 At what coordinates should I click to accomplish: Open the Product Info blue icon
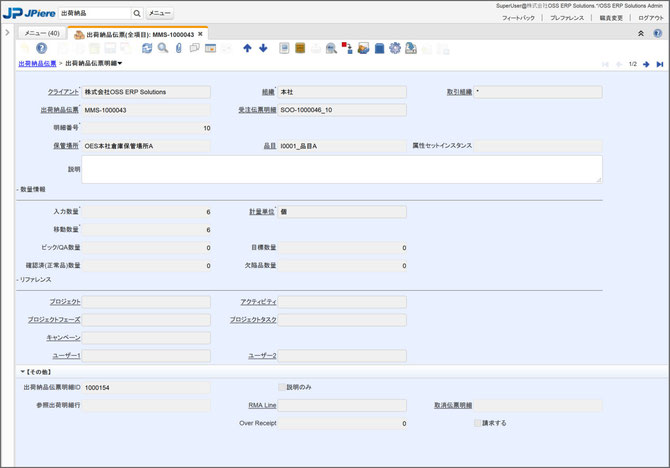(379, 48)
